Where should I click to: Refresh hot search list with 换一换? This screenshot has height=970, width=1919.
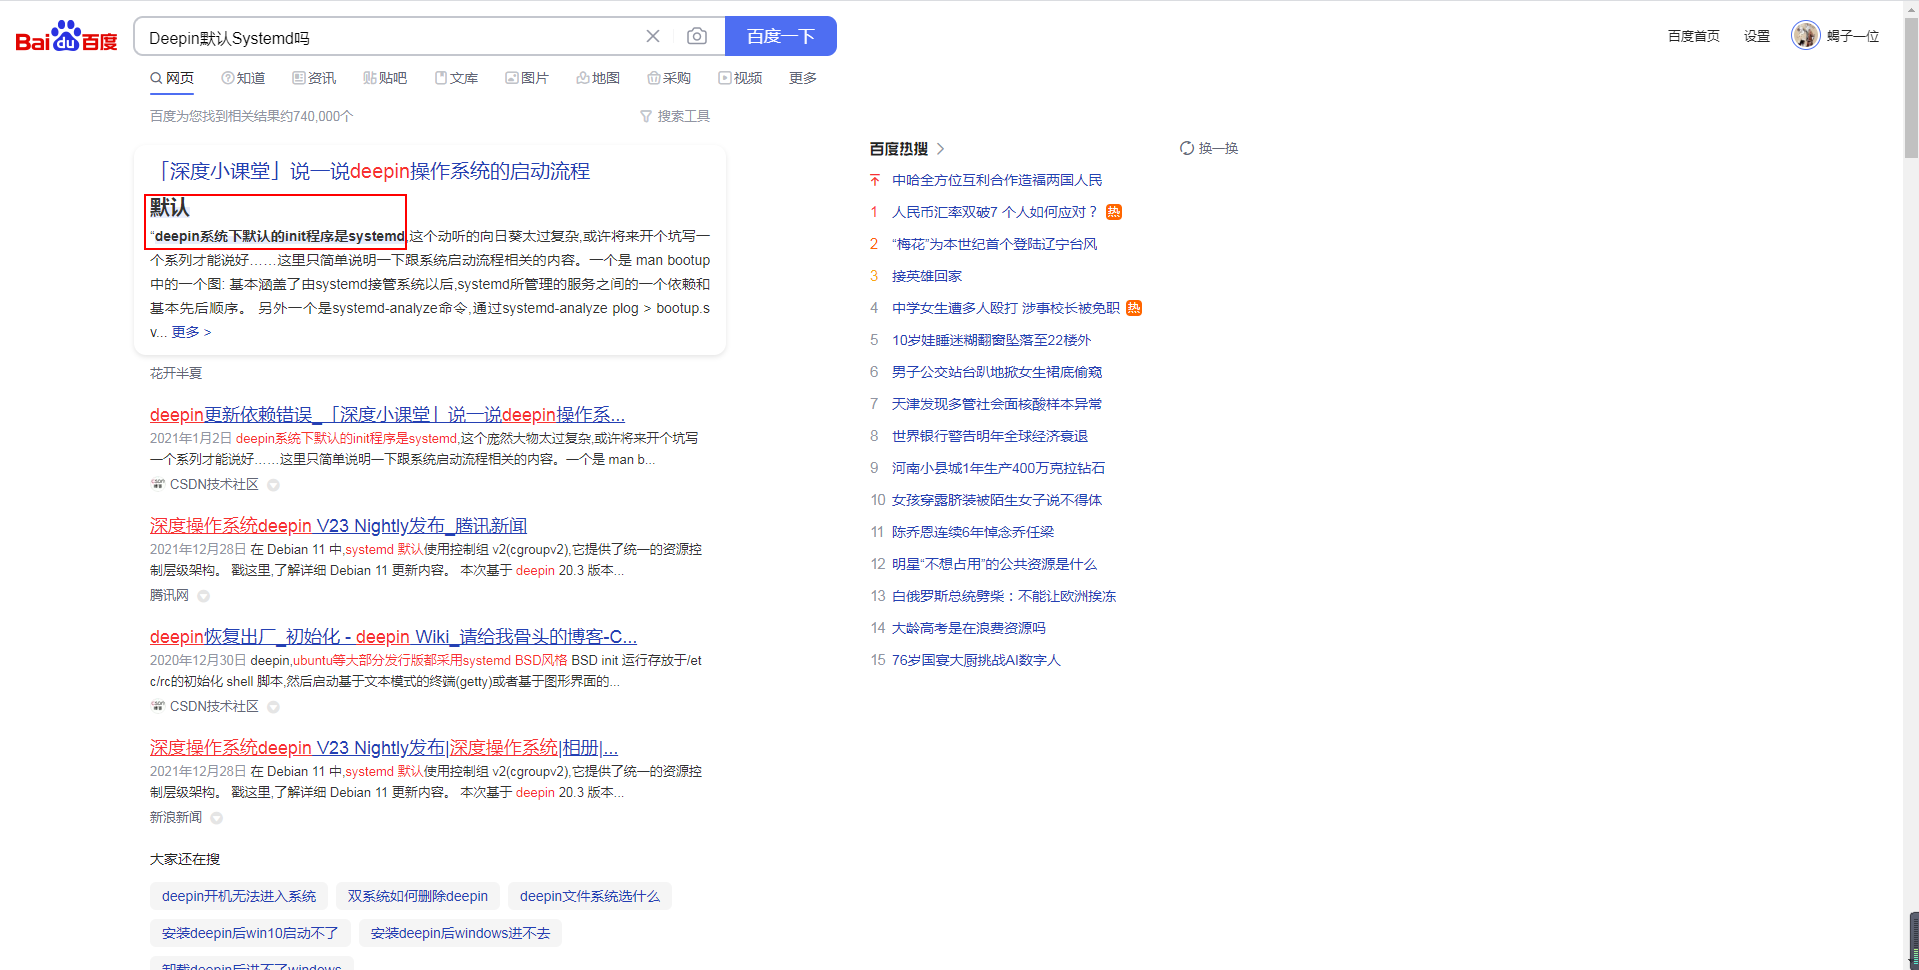pyautogui.click(x=1209, y=148)
